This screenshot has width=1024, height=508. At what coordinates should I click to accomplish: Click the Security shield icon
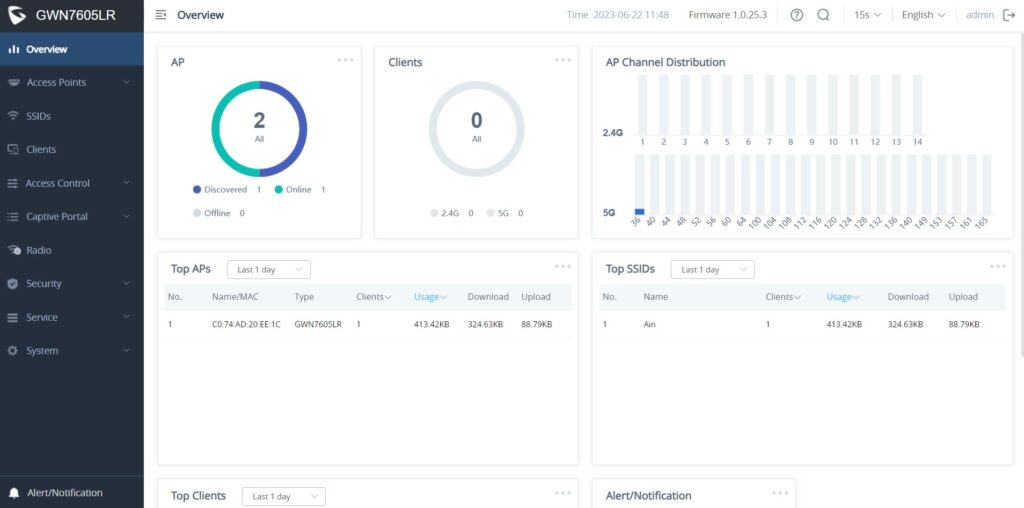13,284
